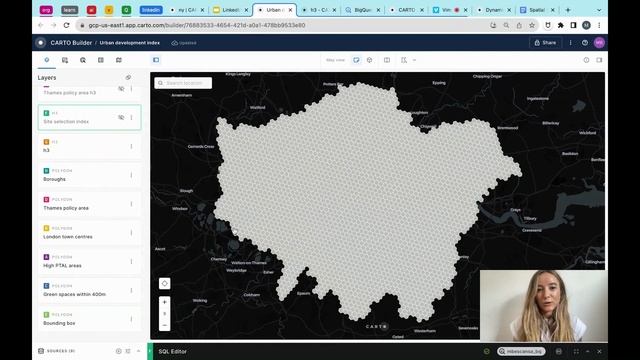640x360 pixels.
Task: Select the Site selection index layer card
Action: coord(89,118)
